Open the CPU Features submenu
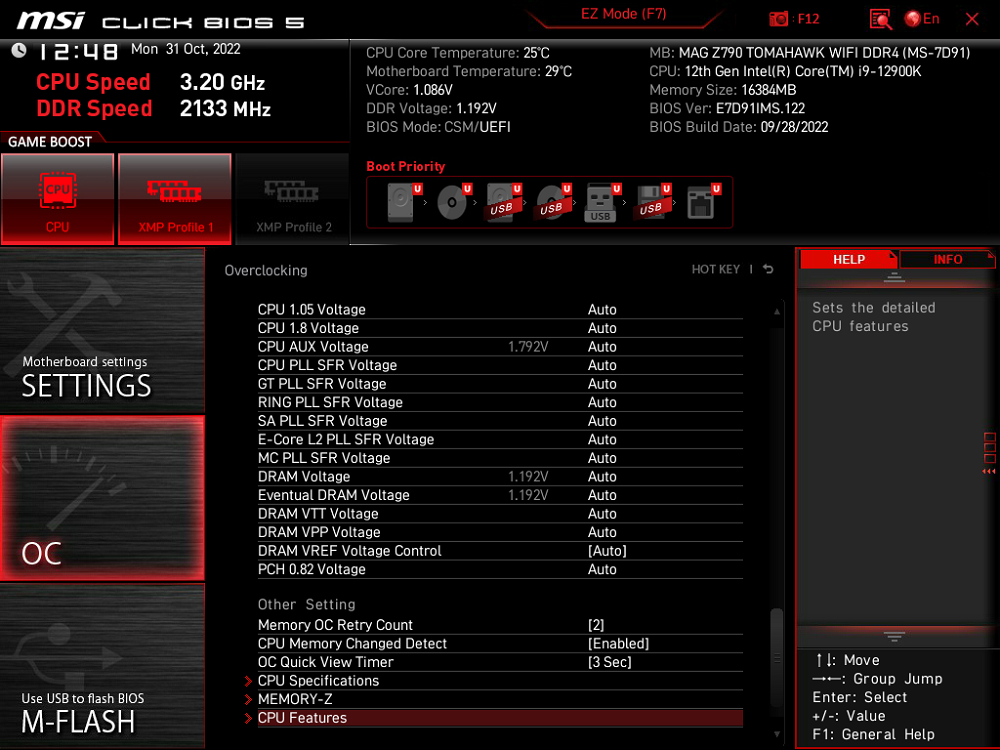Screen dimensions: 1000x750 click(500, 717)
